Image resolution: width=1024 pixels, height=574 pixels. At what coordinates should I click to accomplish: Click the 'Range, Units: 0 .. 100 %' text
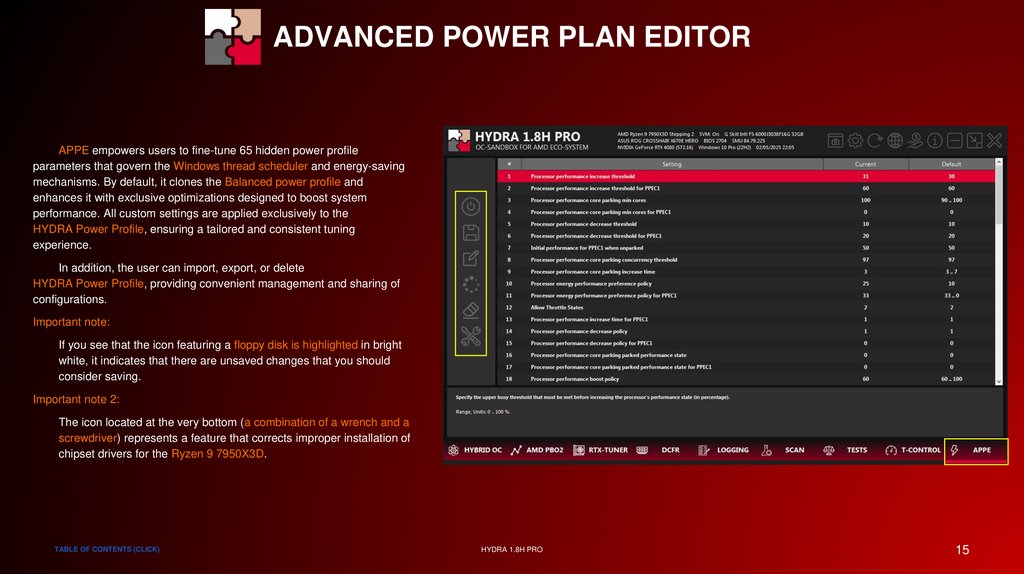(x=483, y=412)
